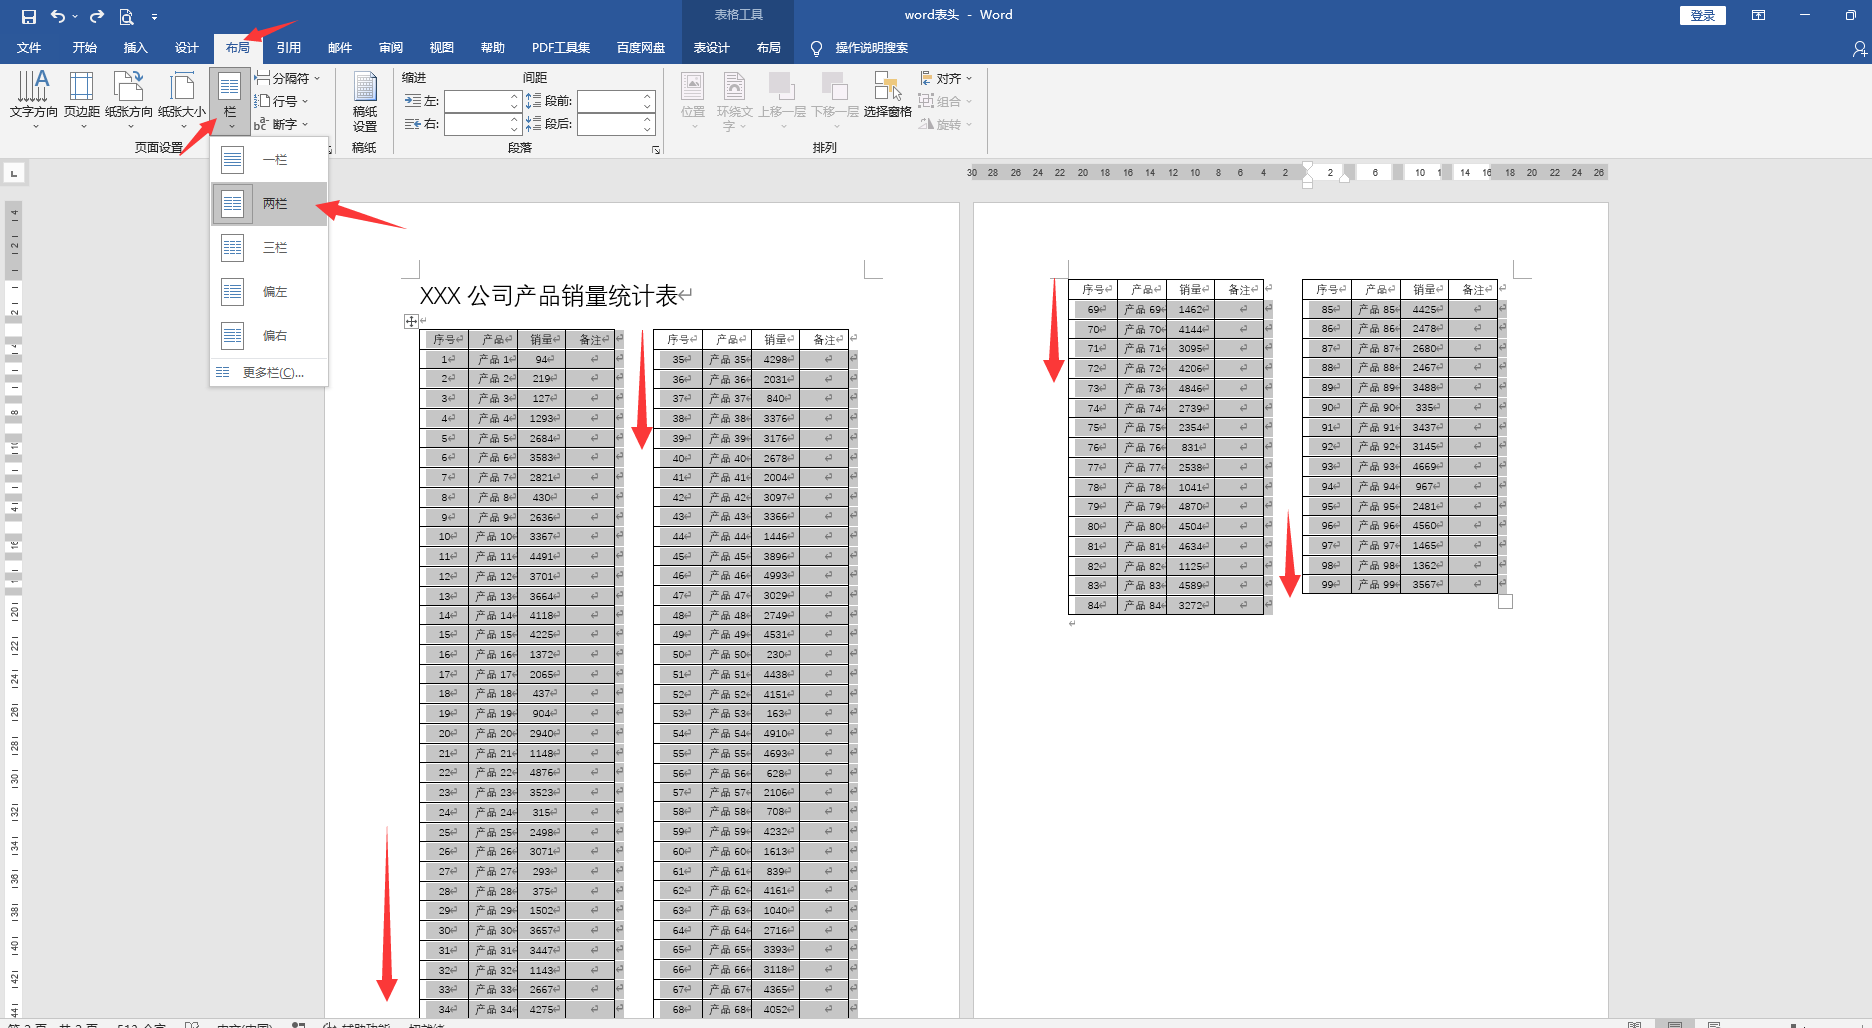Open print preview from quick access toolbar
1872x1028 pixels.
(x=126, y=16)
